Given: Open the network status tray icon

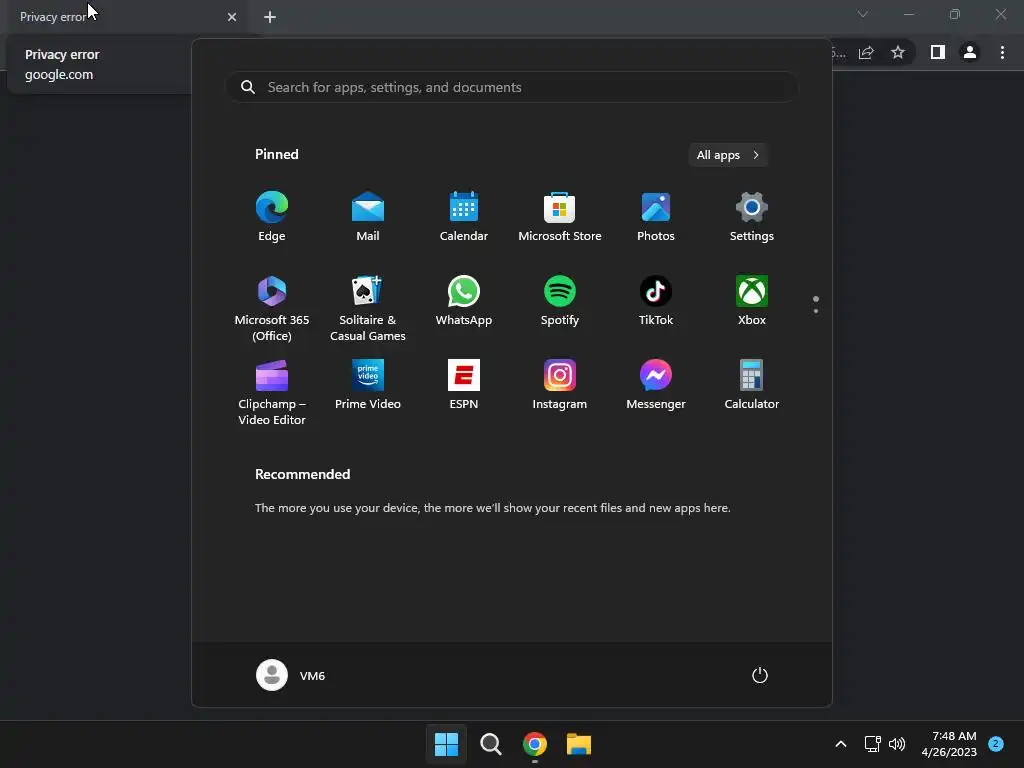Looking at the screenshot, I should [872, 744].
